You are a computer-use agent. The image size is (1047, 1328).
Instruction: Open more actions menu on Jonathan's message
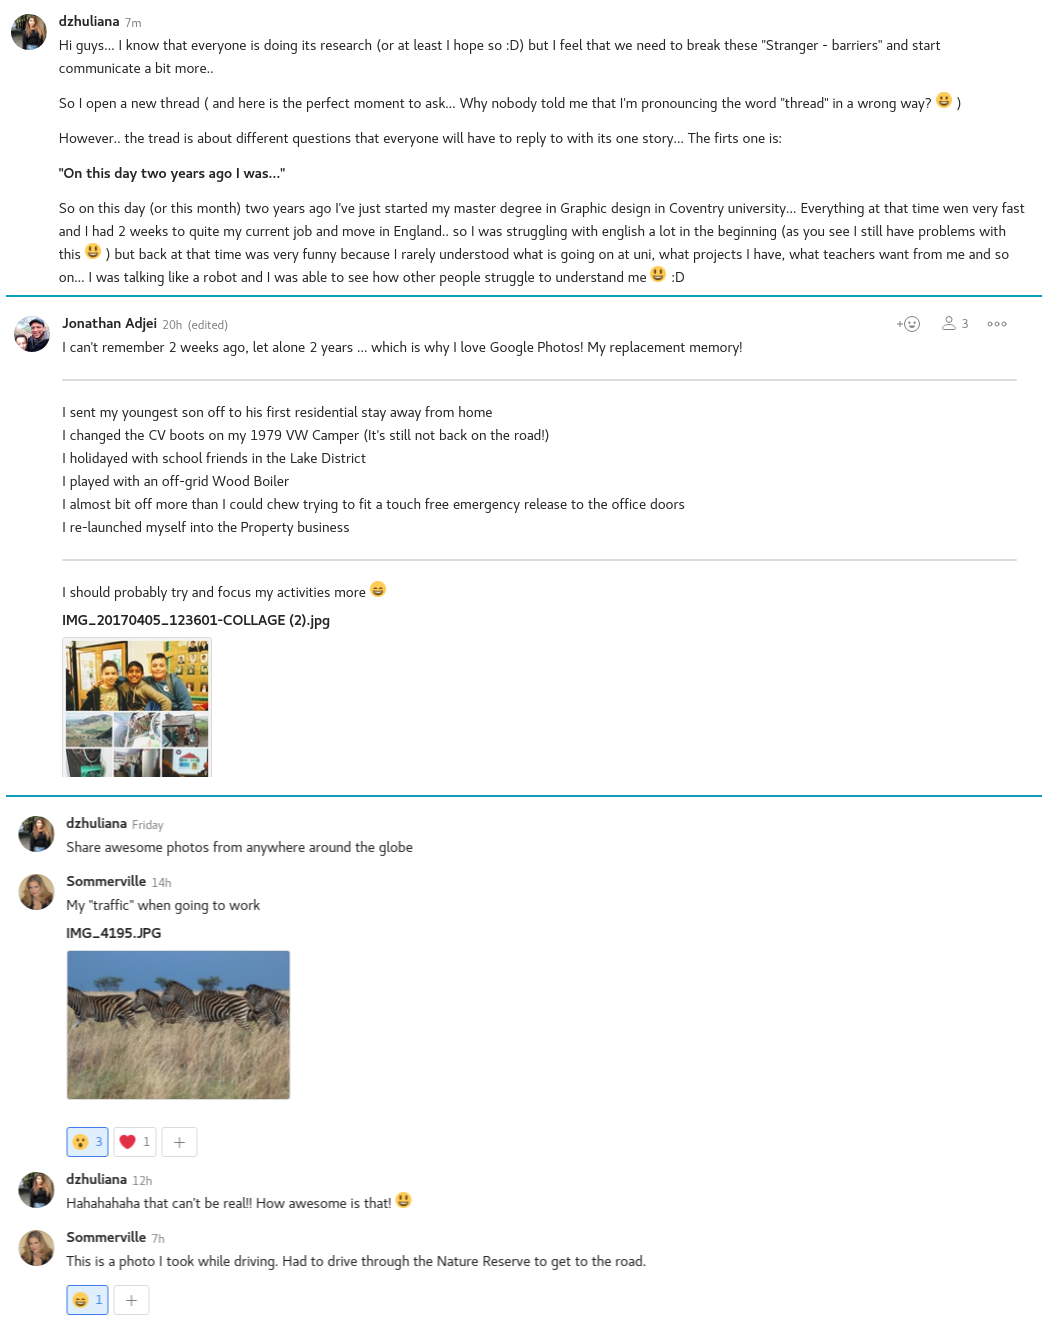(997, 324)
